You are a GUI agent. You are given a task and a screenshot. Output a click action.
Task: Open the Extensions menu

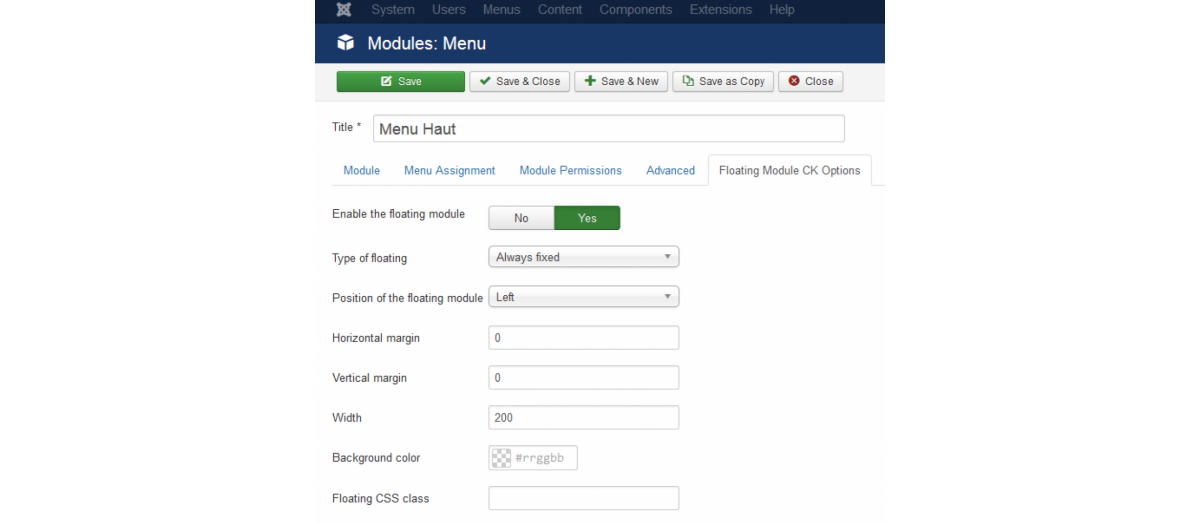(721, 10)
